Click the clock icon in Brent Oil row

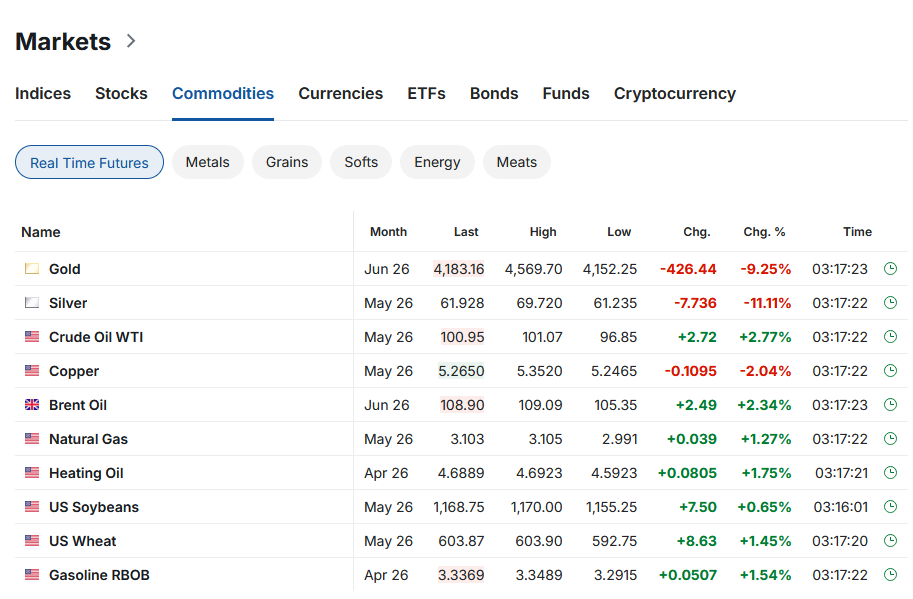click(890, 405)
